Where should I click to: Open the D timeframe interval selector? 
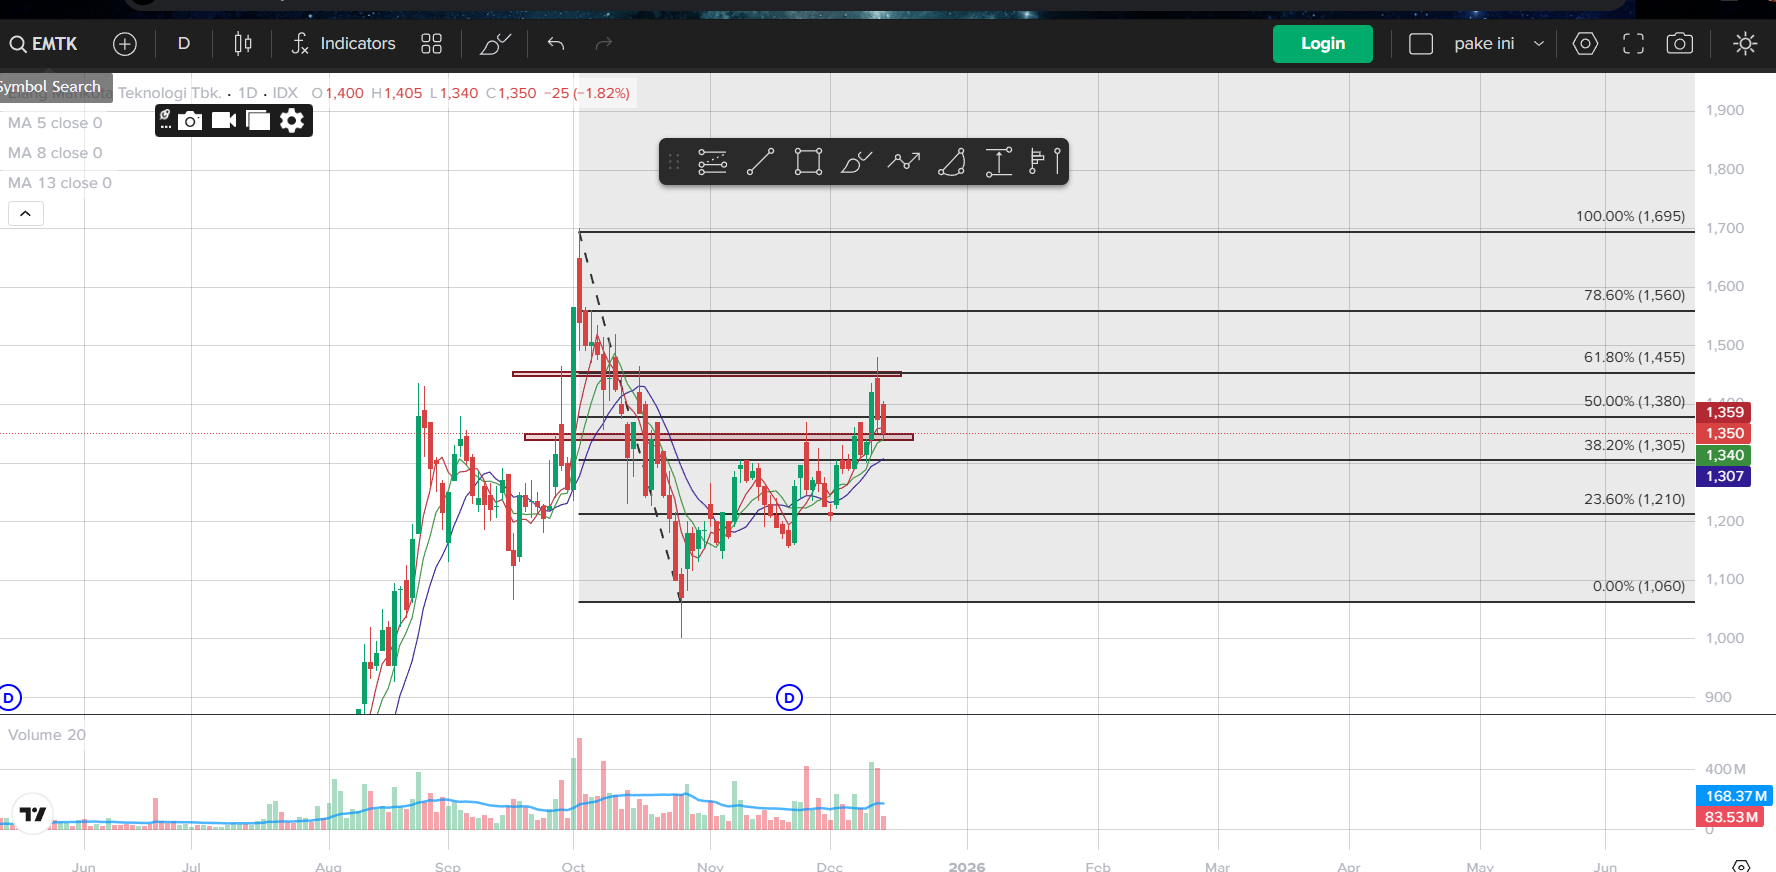184,44
